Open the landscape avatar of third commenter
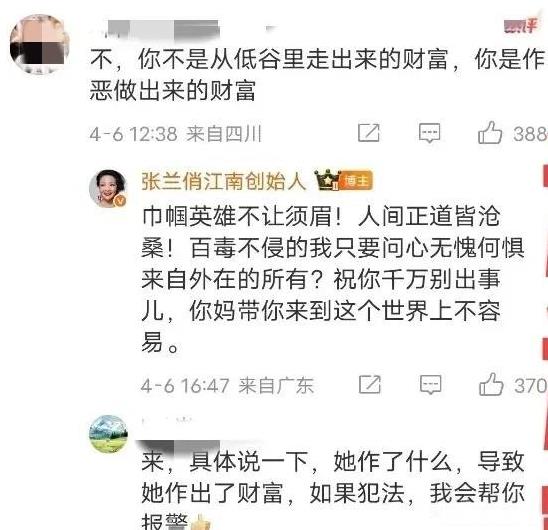Image resolution: width=548 pixels, height=530 pixels. tap(108, 434)
